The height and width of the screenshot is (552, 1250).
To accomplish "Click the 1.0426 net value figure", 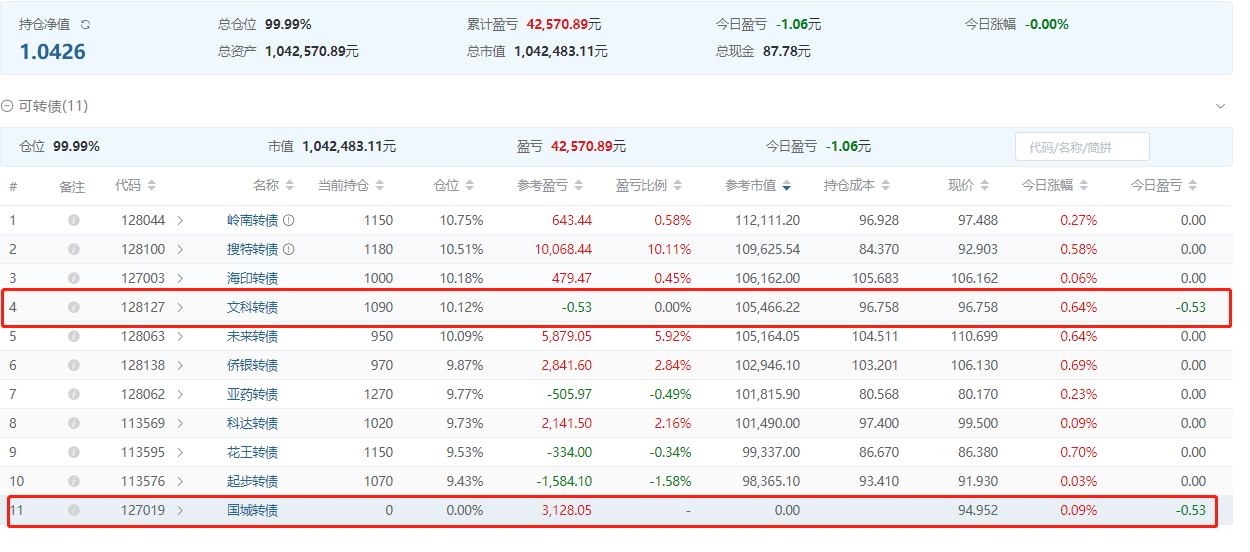I will tap(52, 52).
